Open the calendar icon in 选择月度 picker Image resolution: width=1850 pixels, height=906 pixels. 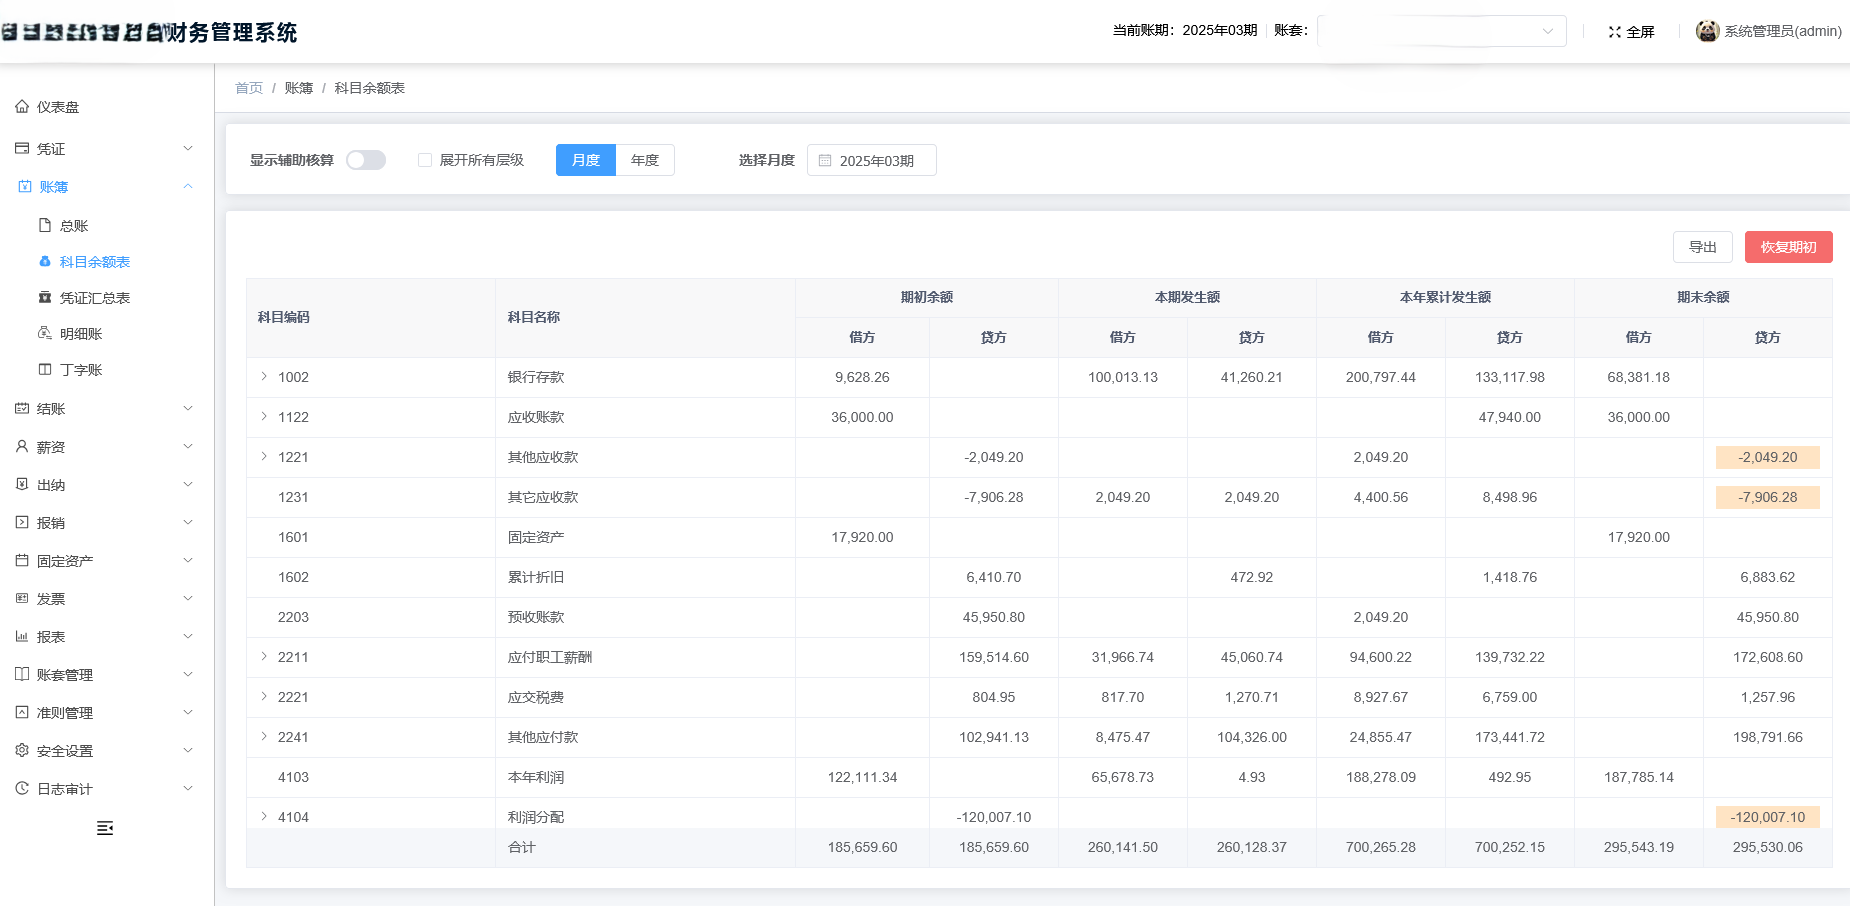coord(824,160)
